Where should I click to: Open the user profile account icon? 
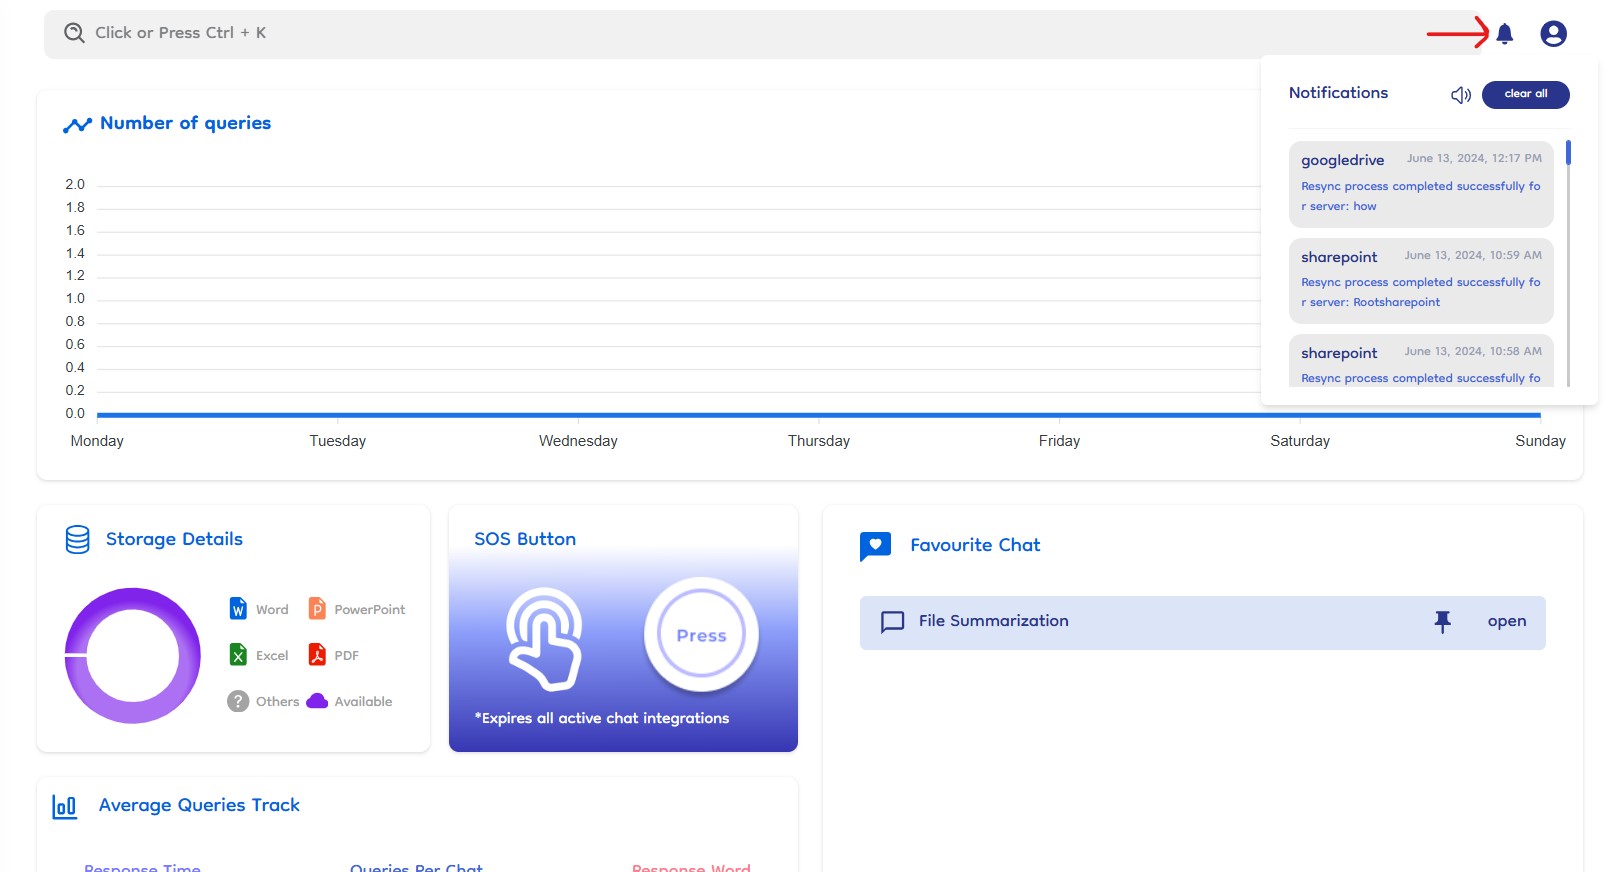tap(1552, 34)
